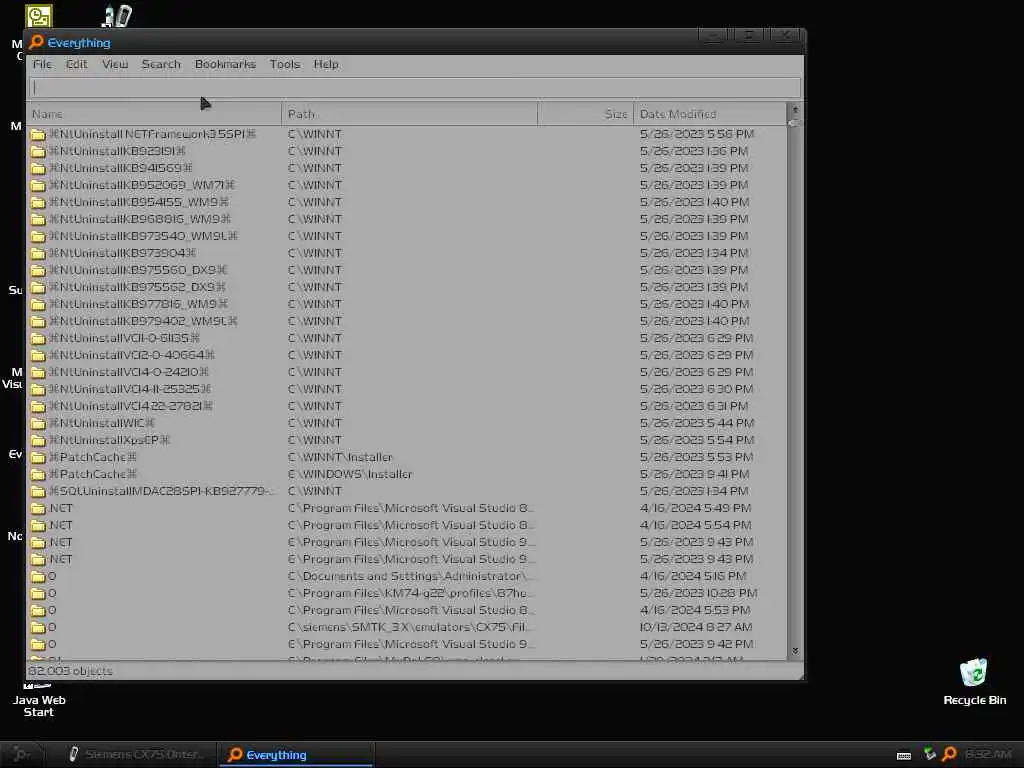The image size is (1024, 768).
Task: Click folder icon of $NtUninstallKB975562_DX9$
Action: (38, 287)
